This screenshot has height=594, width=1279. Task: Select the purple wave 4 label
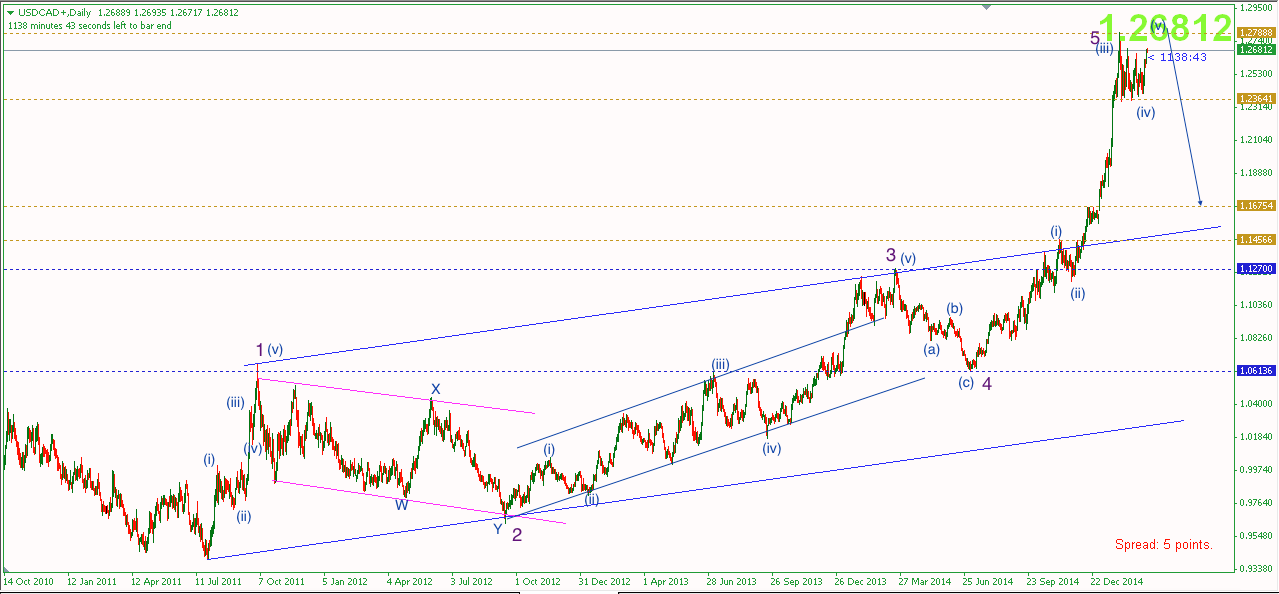coord(985,383)
